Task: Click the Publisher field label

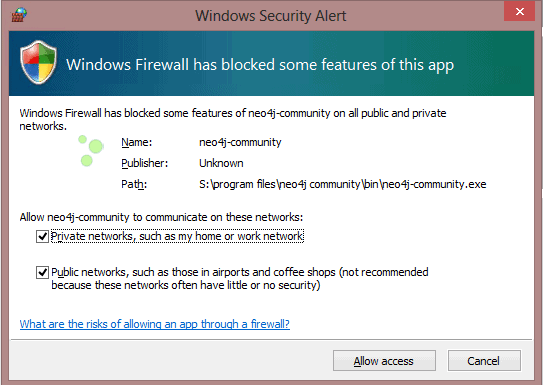Action: click(145, 163)
